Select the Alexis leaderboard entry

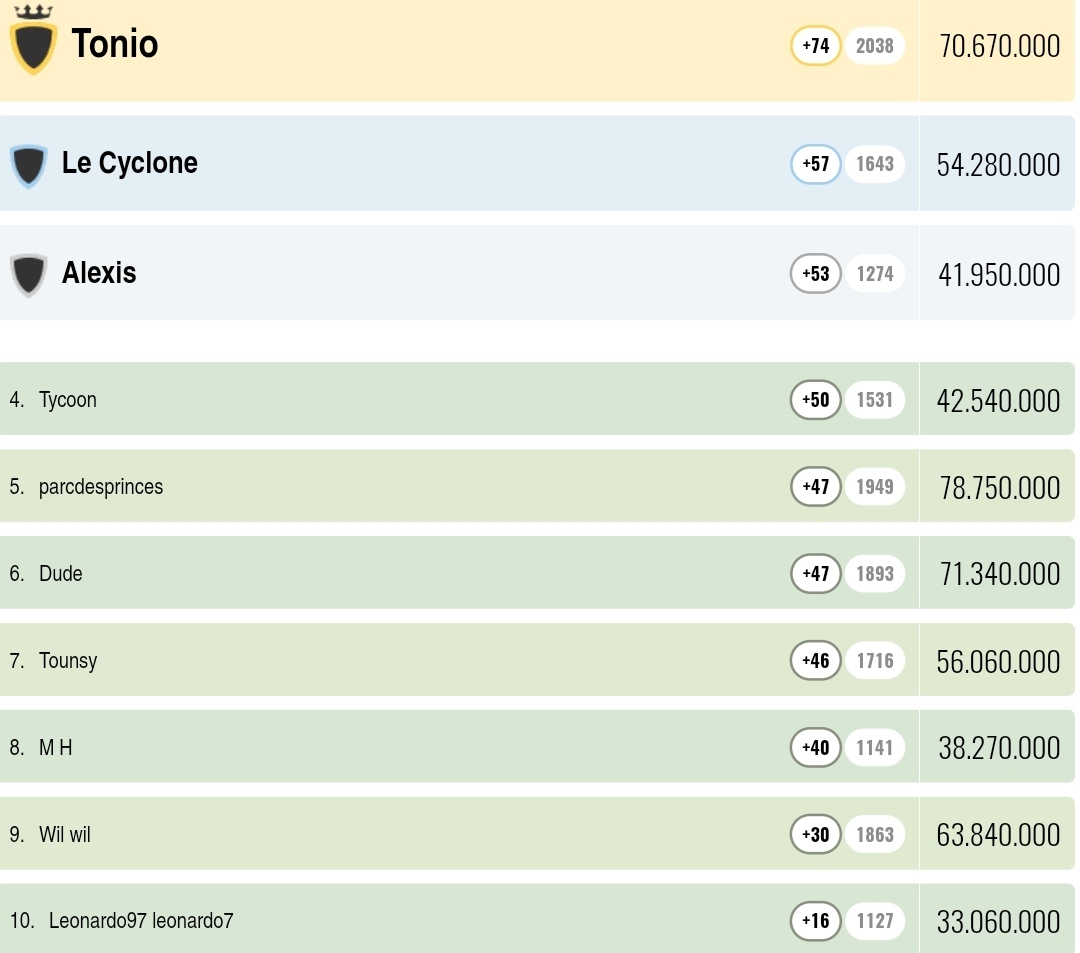99,274
